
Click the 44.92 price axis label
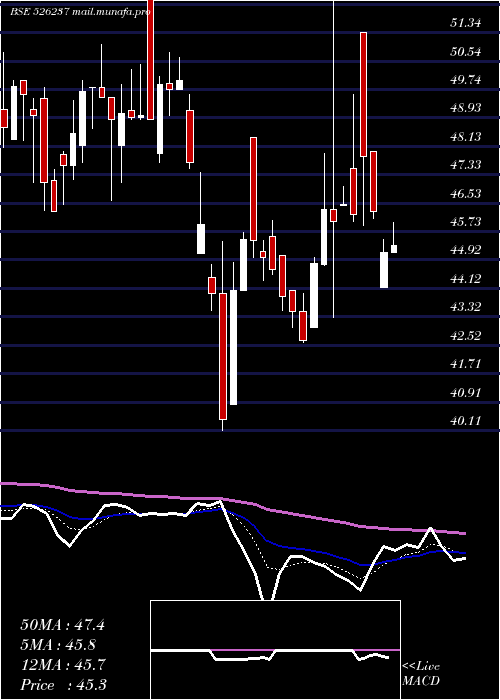(466, 250)
